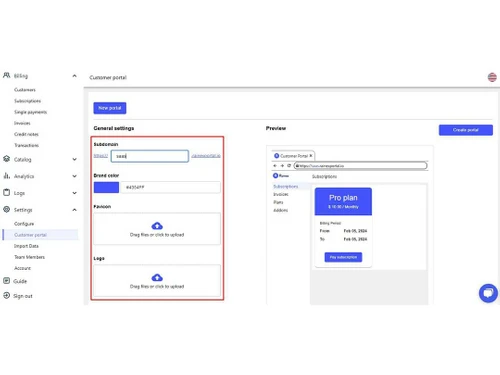Expand the Analytics section chevron
Viewport: 500px width, 375px height.
[x=74, y=176]
